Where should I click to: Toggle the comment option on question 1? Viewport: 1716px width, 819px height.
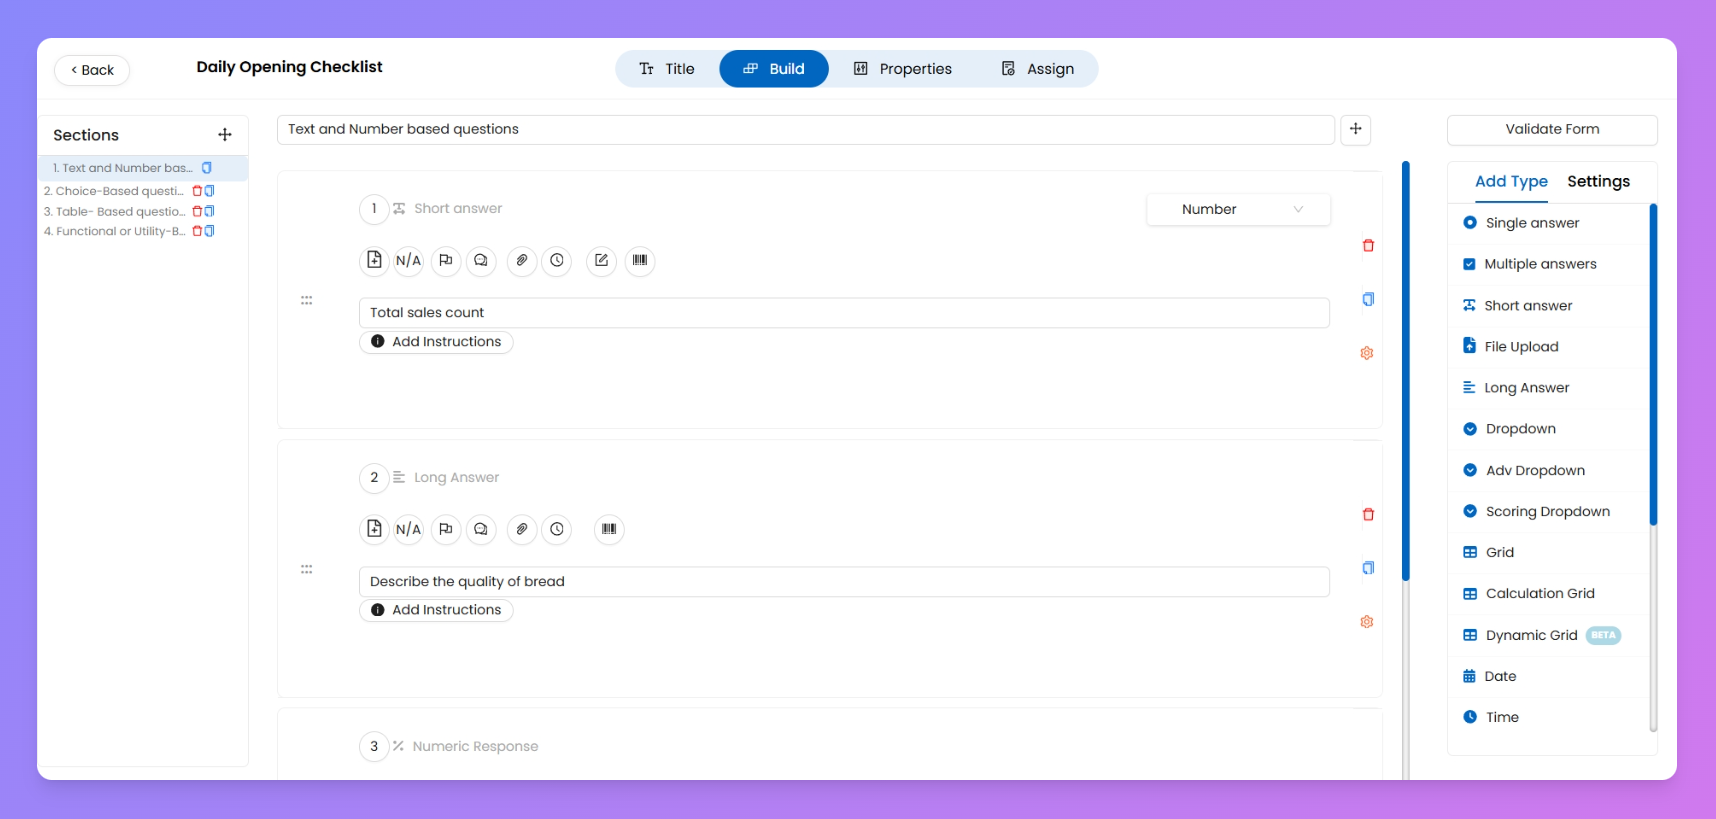pyautogui.click(x=481, y=260)
